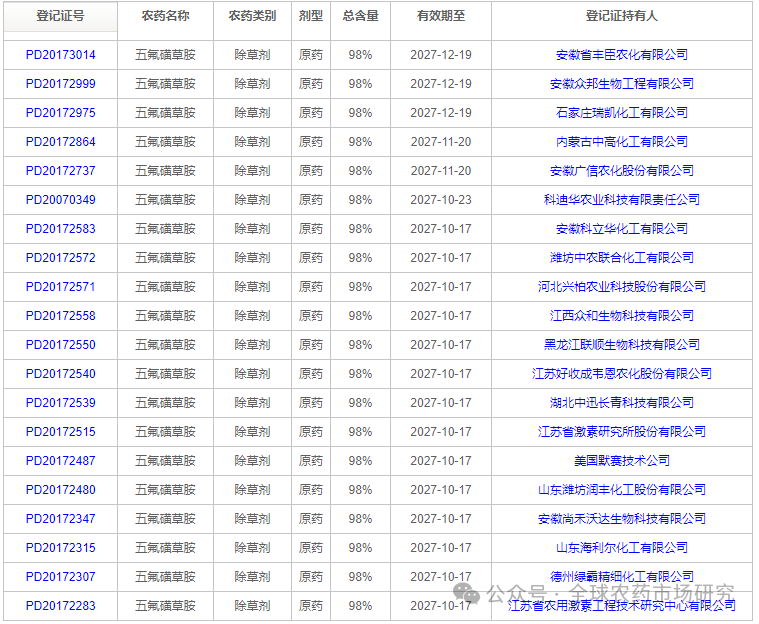
Task: Click holder 石家庄瑞凯化工有限公司
Action: click(622, 113)
